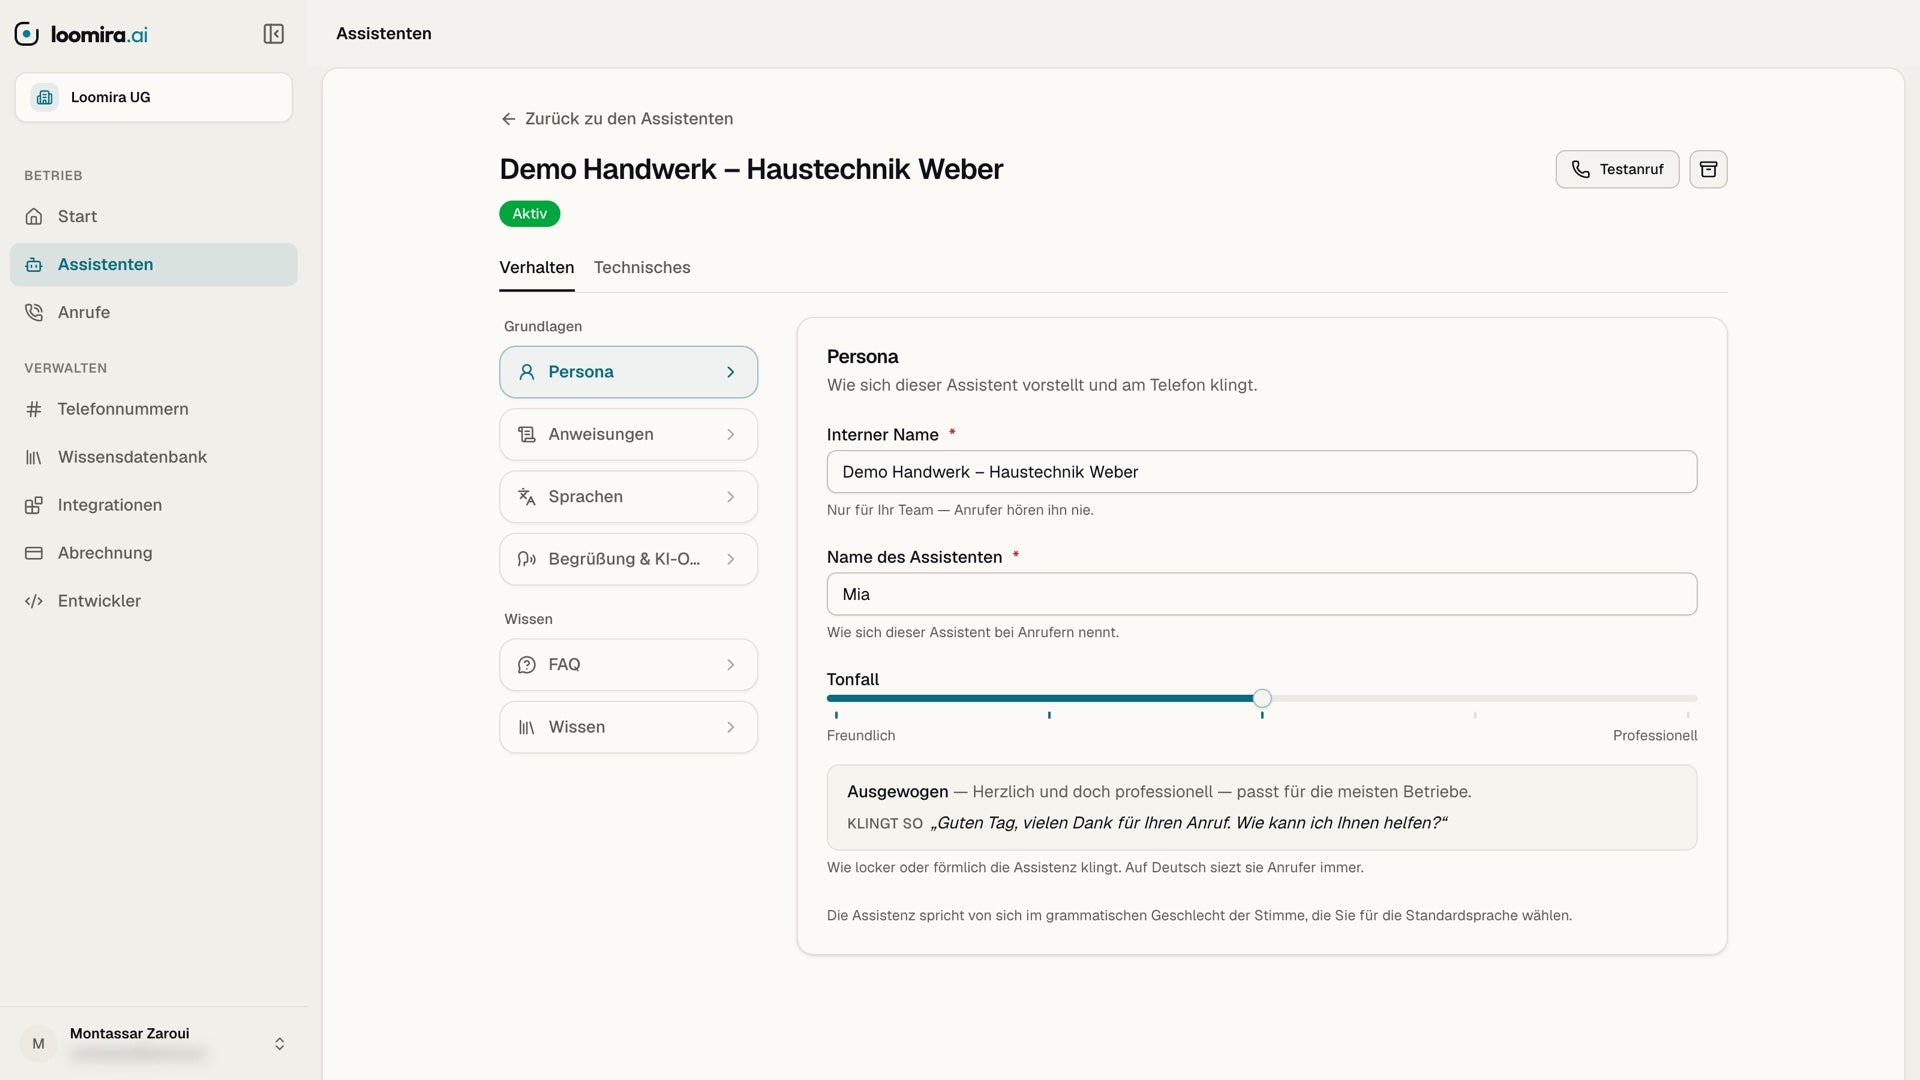This screenshot has width=1920, height=1080.
Task: Click the Entwickler code icon
Action: [x=34, y=601]
